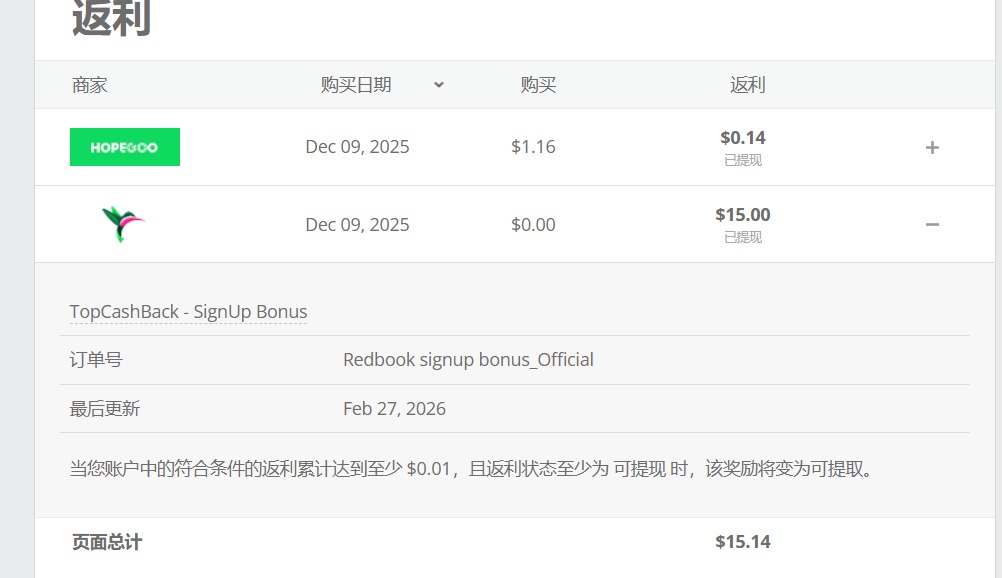The image size is (1002, 578).
Task: Click the HOPEGOO merchant logo
Action: [x=125, y=147]
